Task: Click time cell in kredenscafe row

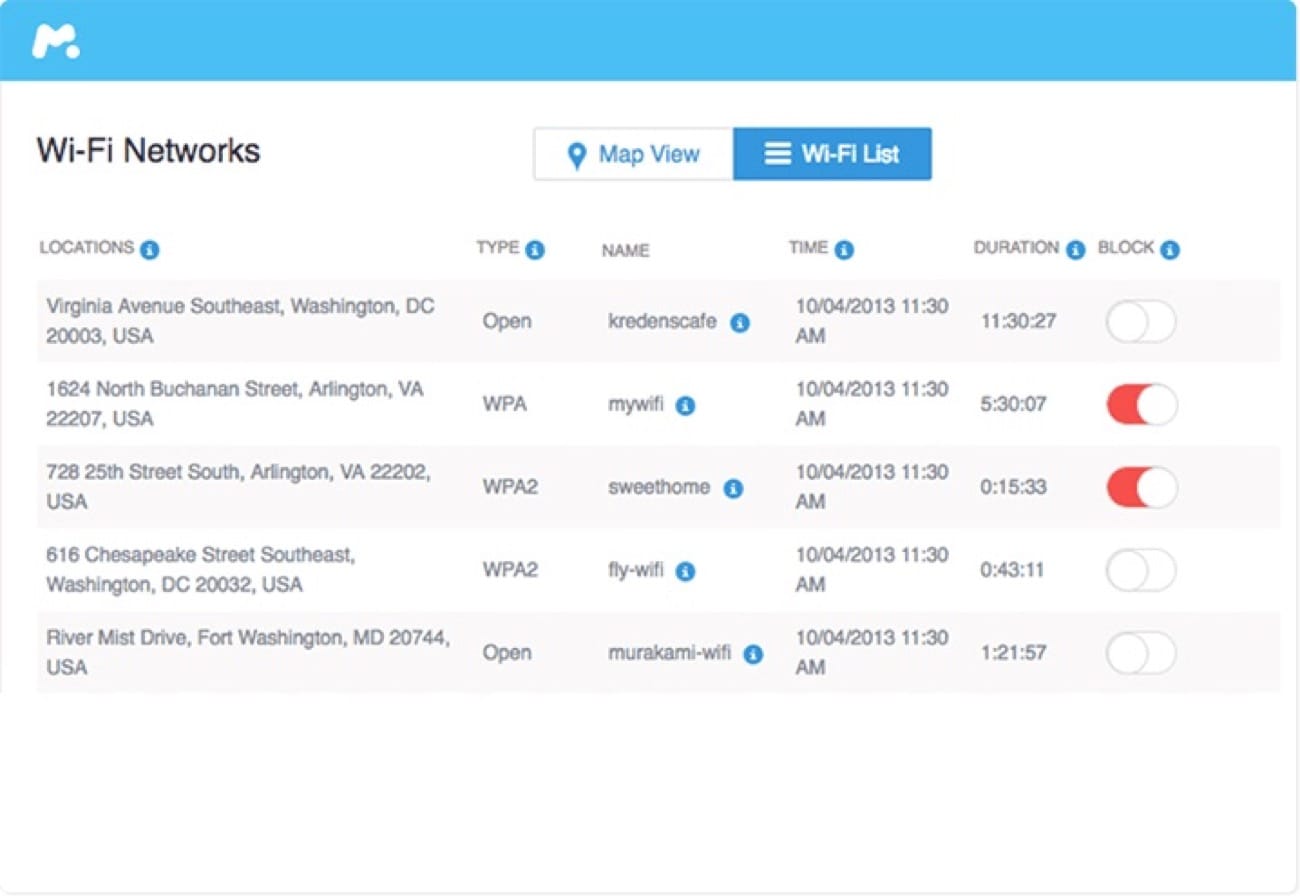Action: tap(872, 321)
